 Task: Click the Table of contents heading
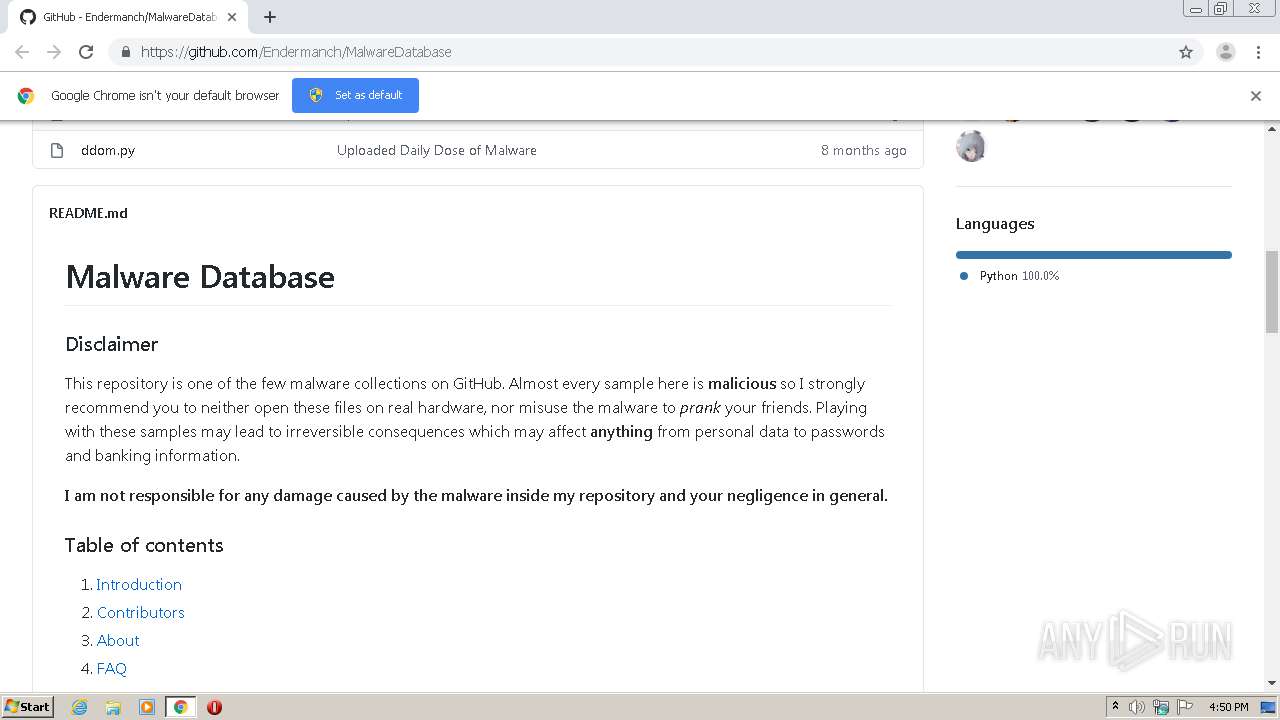144,545
